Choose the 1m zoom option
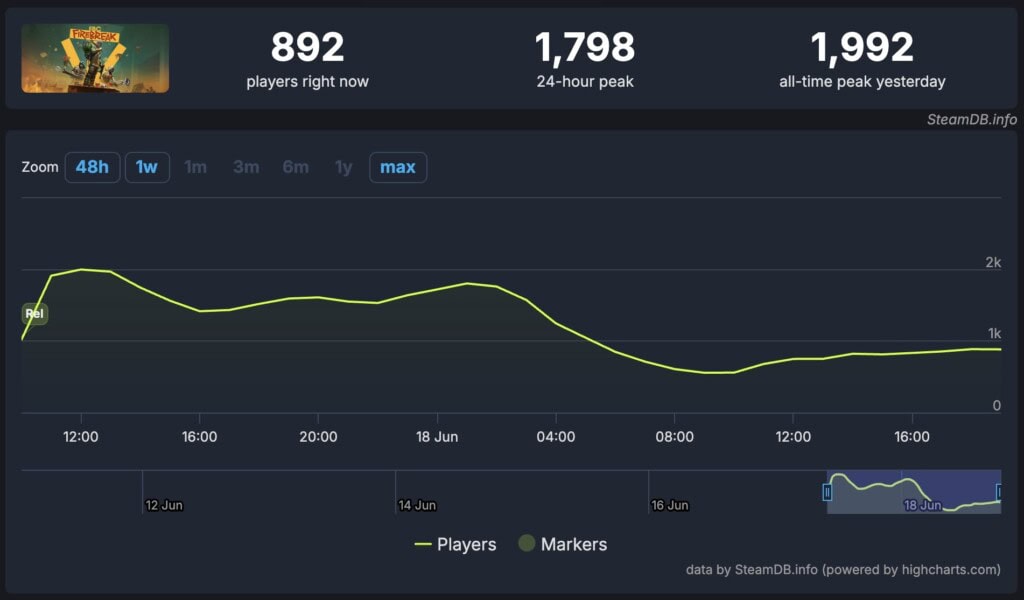 point(195,167)
